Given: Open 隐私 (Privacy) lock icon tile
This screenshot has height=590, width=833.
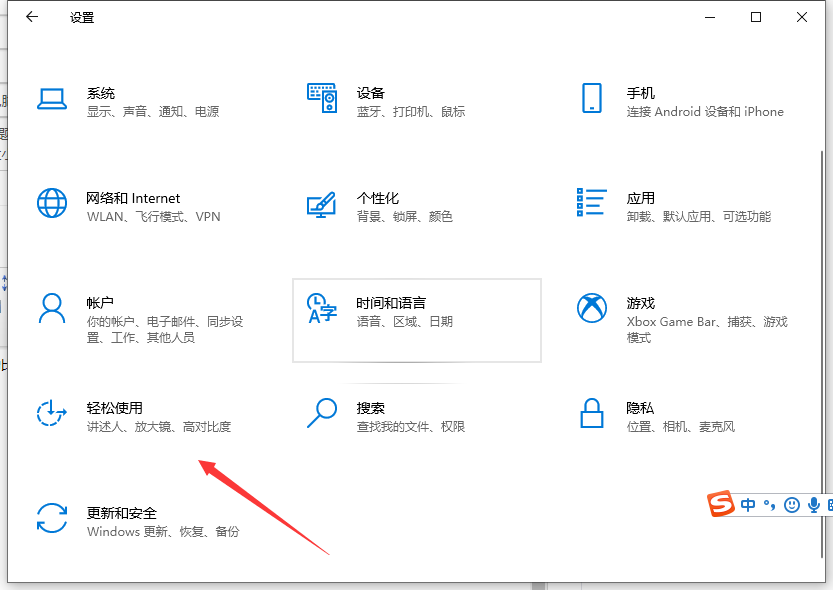Looking at the screenshot, I should pyautogui.click(x=592, y=412).
